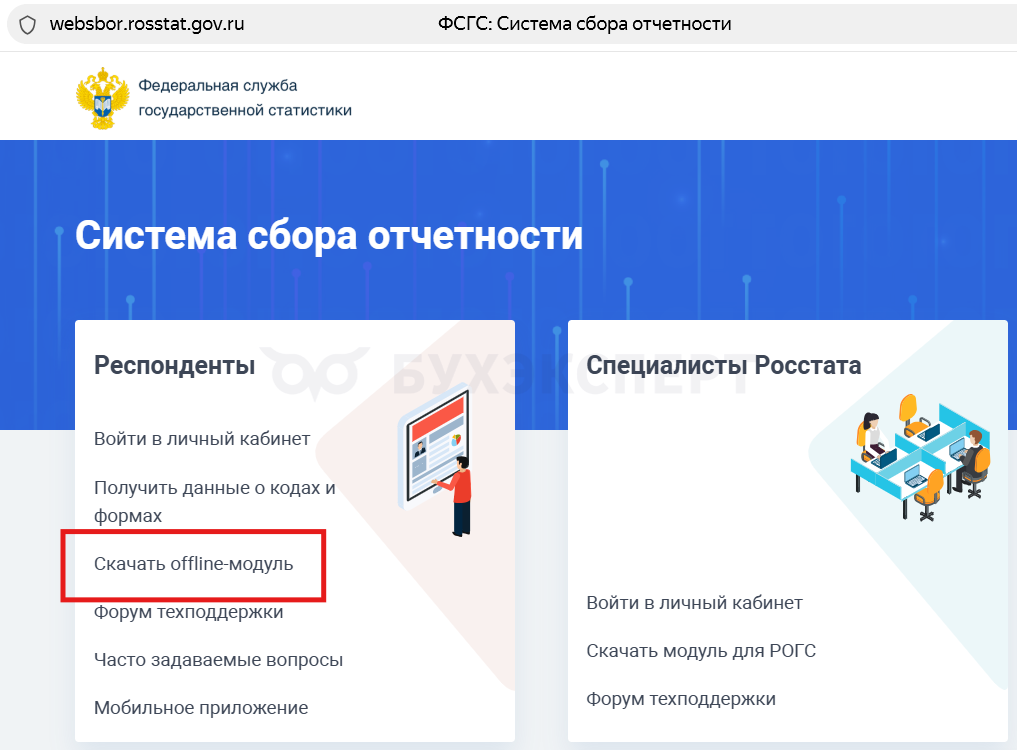Click the man-at-board illustration in Респонденты card
Image resolution: width=1017 pixels, height=750 pixels.
(x=435, y=460)
